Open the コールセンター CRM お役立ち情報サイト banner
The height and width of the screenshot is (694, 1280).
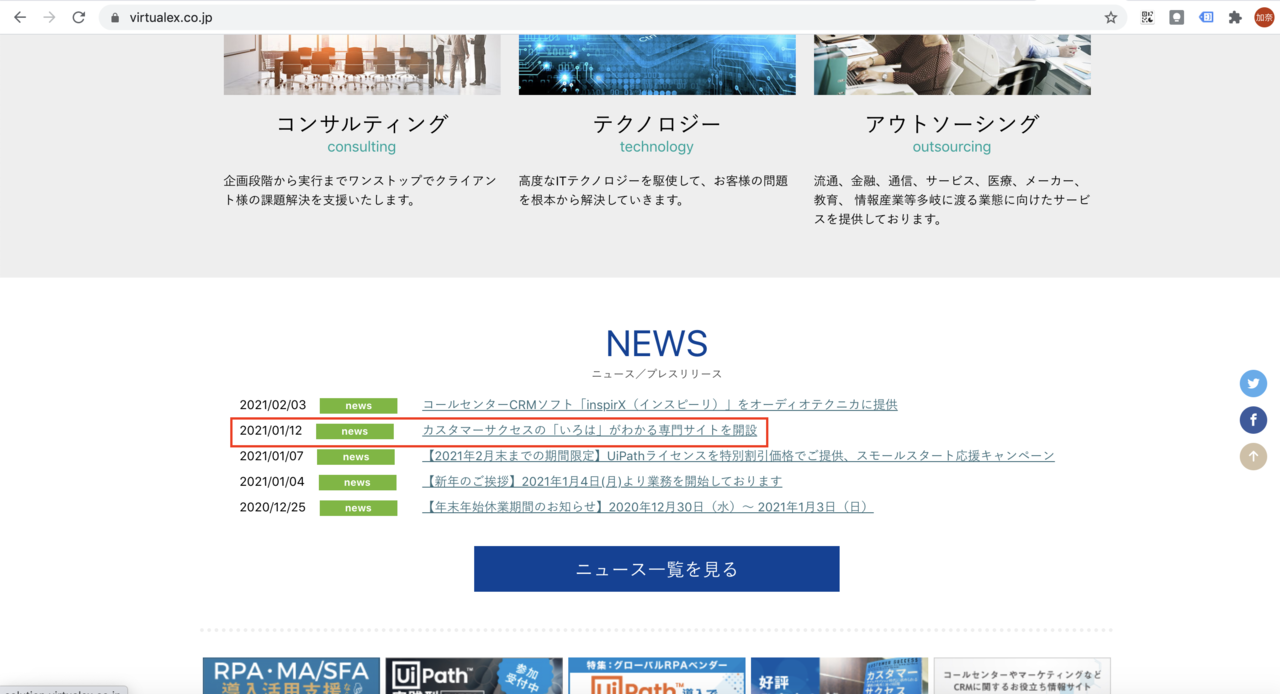(1022, 676)
